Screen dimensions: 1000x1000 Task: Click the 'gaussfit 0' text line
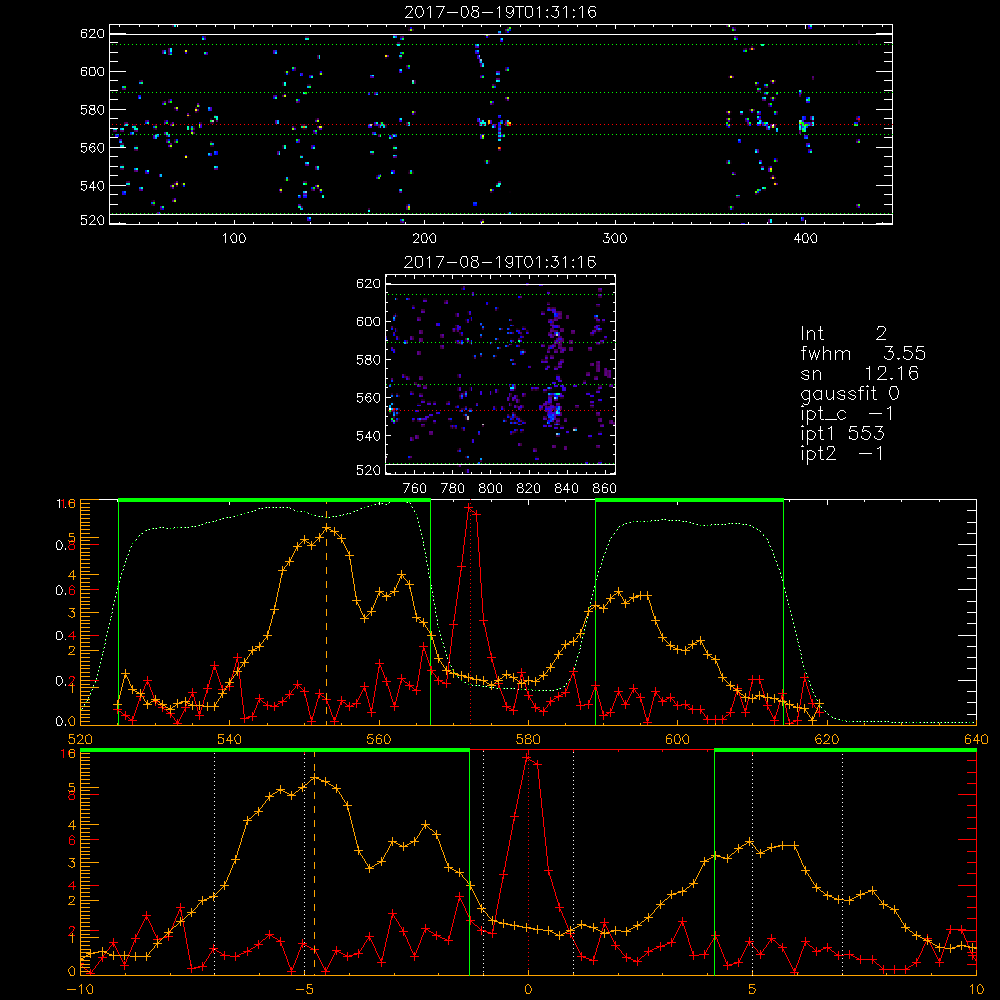pos(850,393)
